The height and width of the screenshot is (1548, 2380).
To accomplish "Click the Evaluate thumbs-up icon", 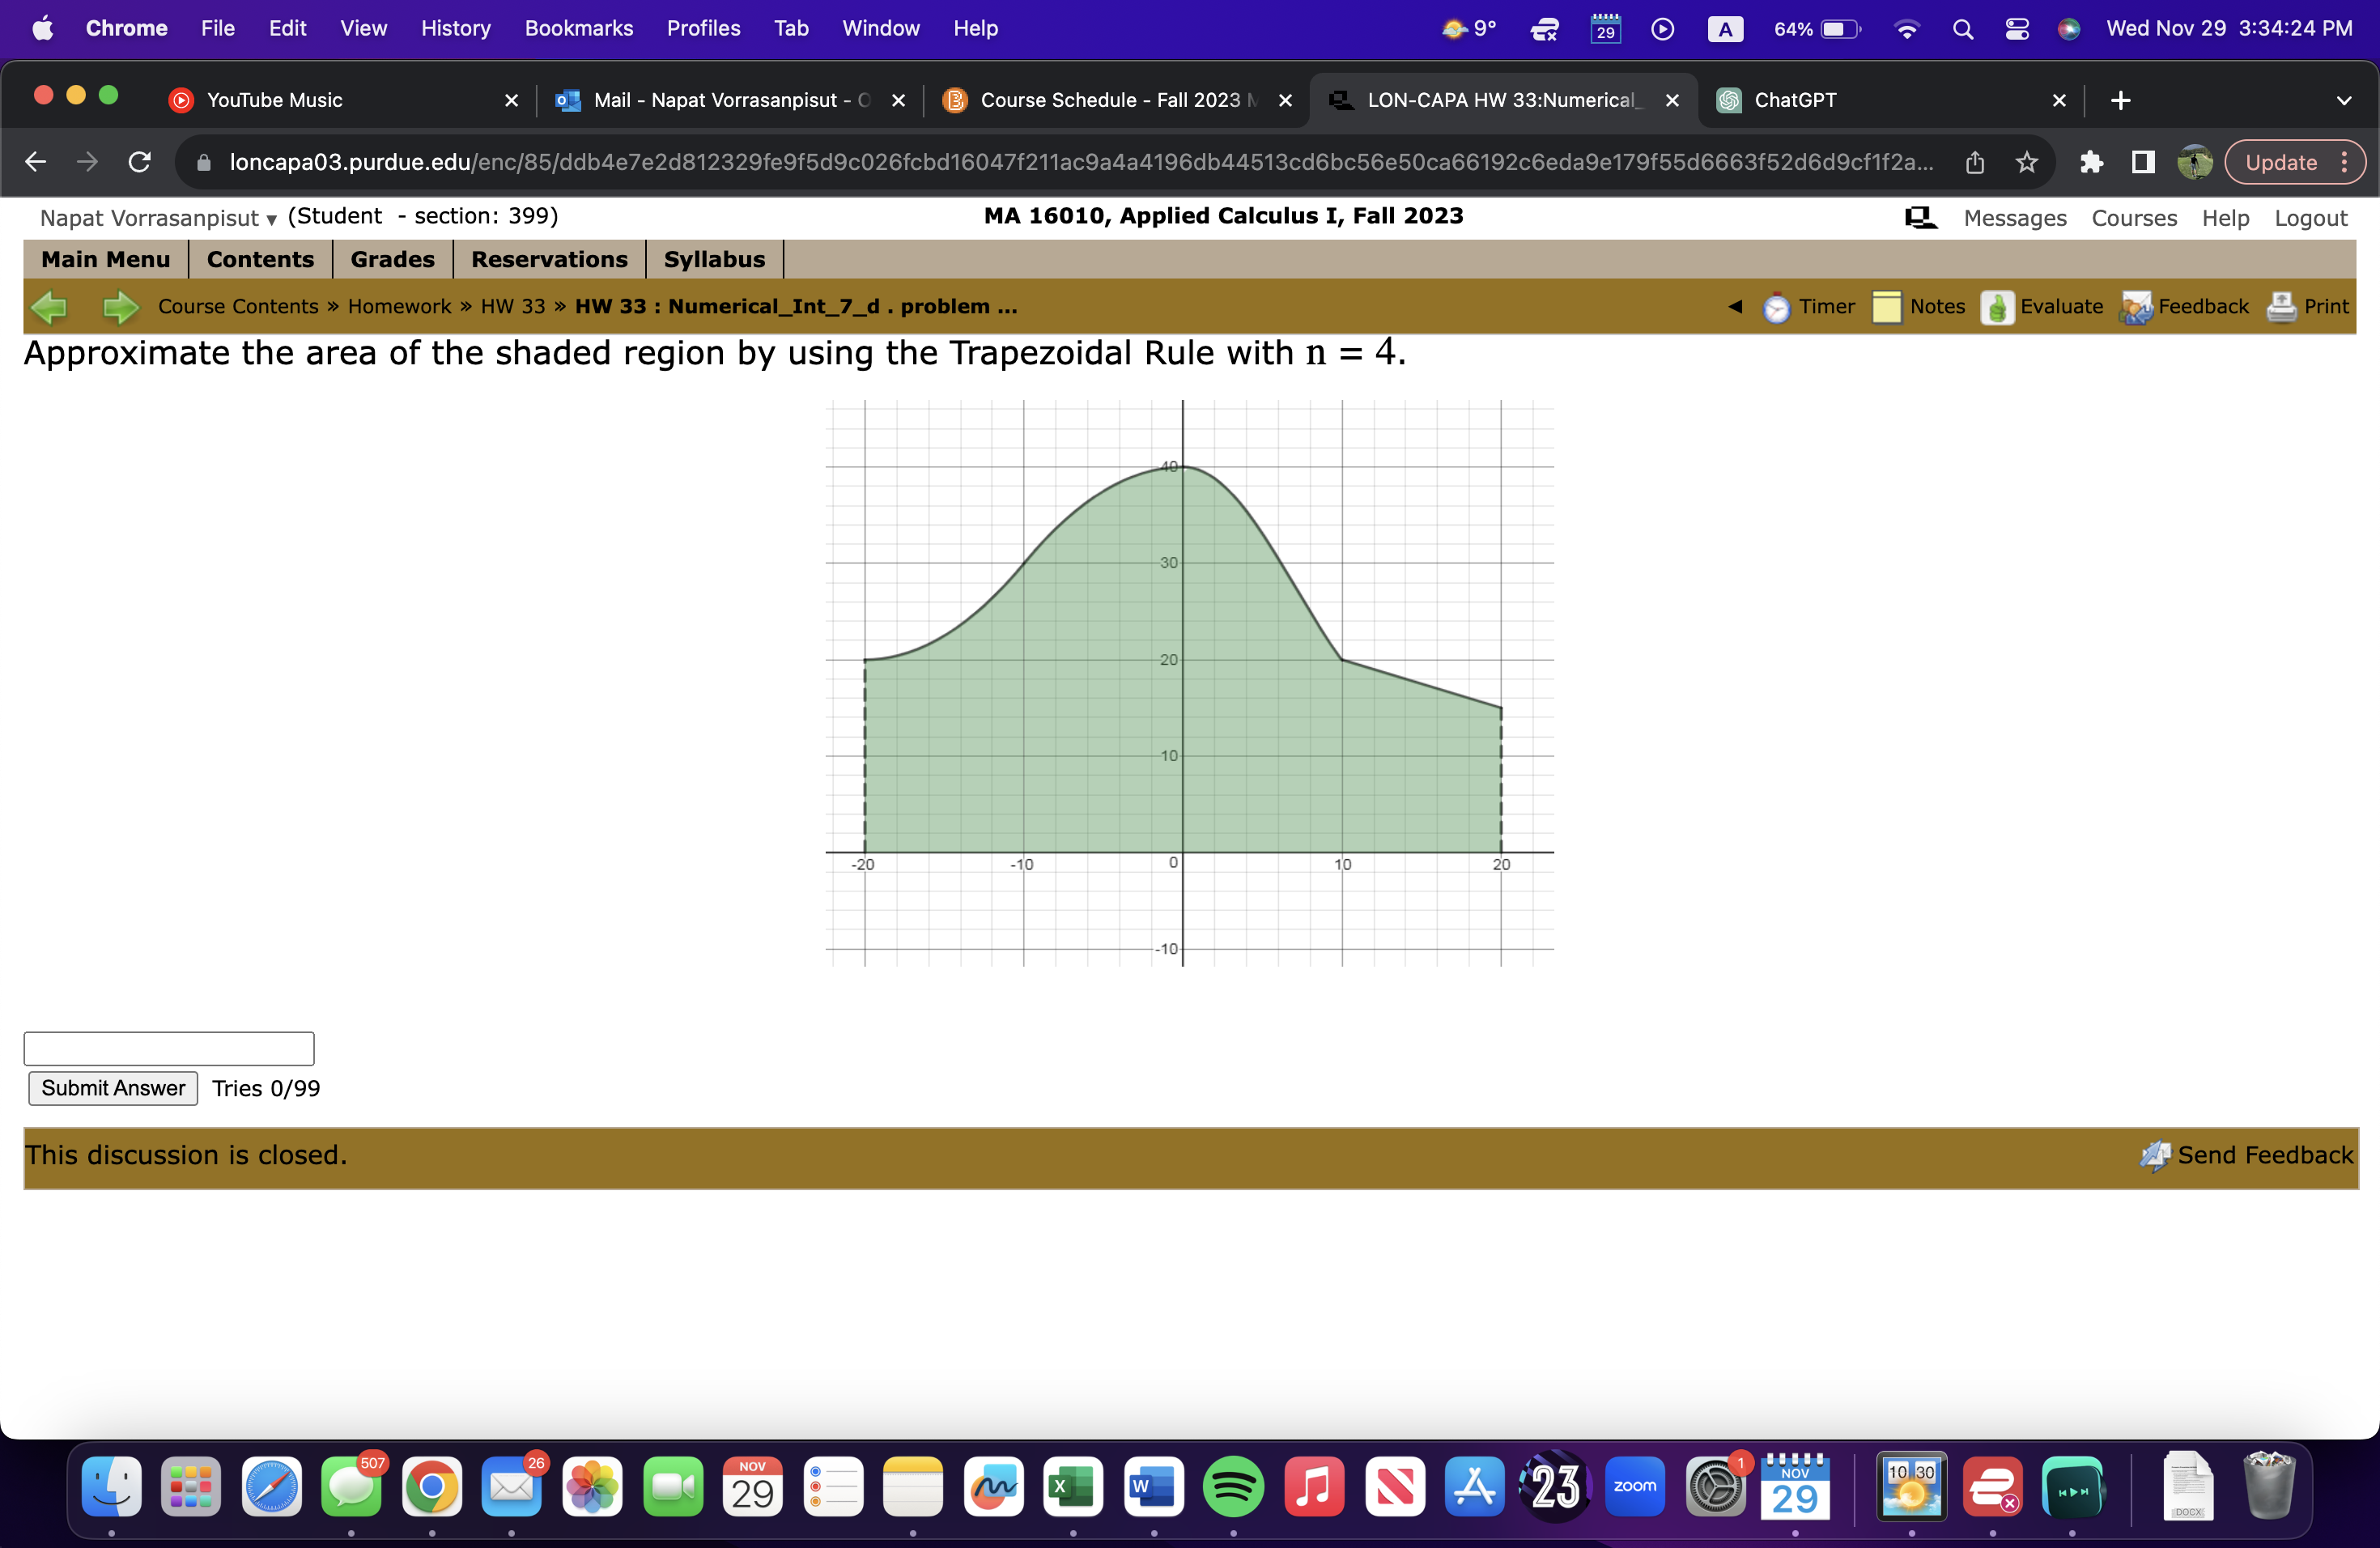I will tap(1996, 306).
